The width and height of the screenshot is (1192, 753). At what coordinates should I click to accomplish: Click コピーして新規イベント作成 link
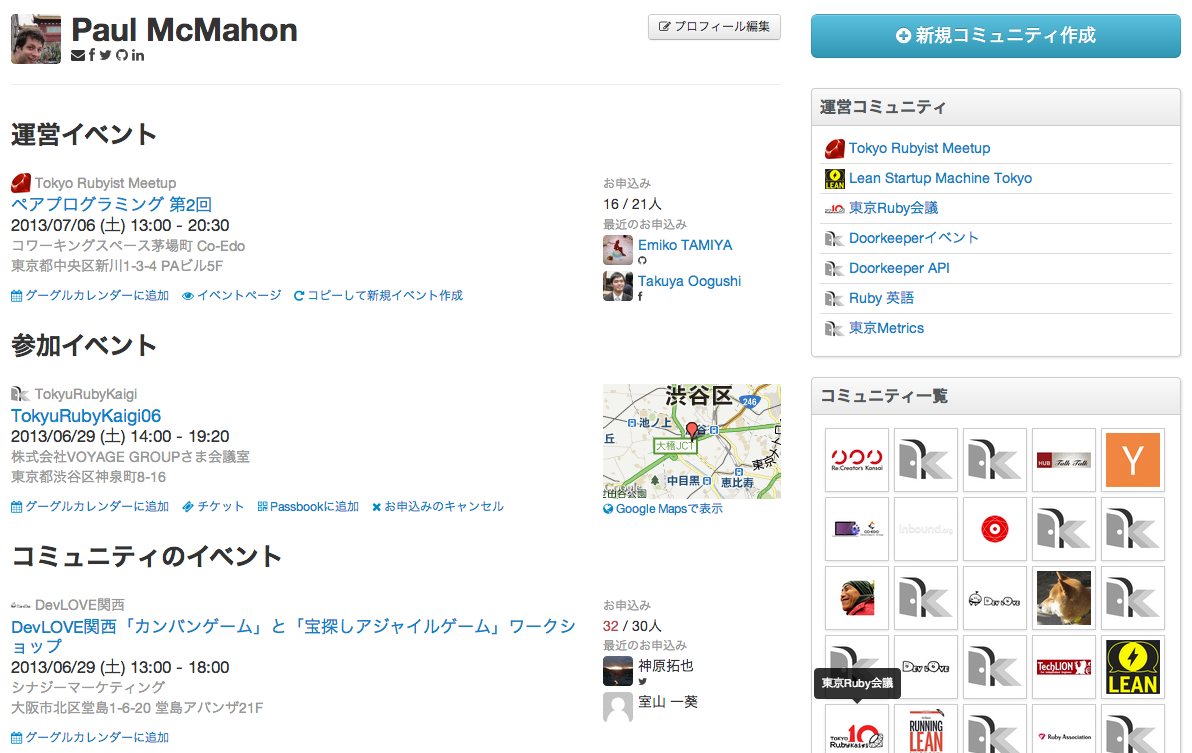click(x=379, y=296)
